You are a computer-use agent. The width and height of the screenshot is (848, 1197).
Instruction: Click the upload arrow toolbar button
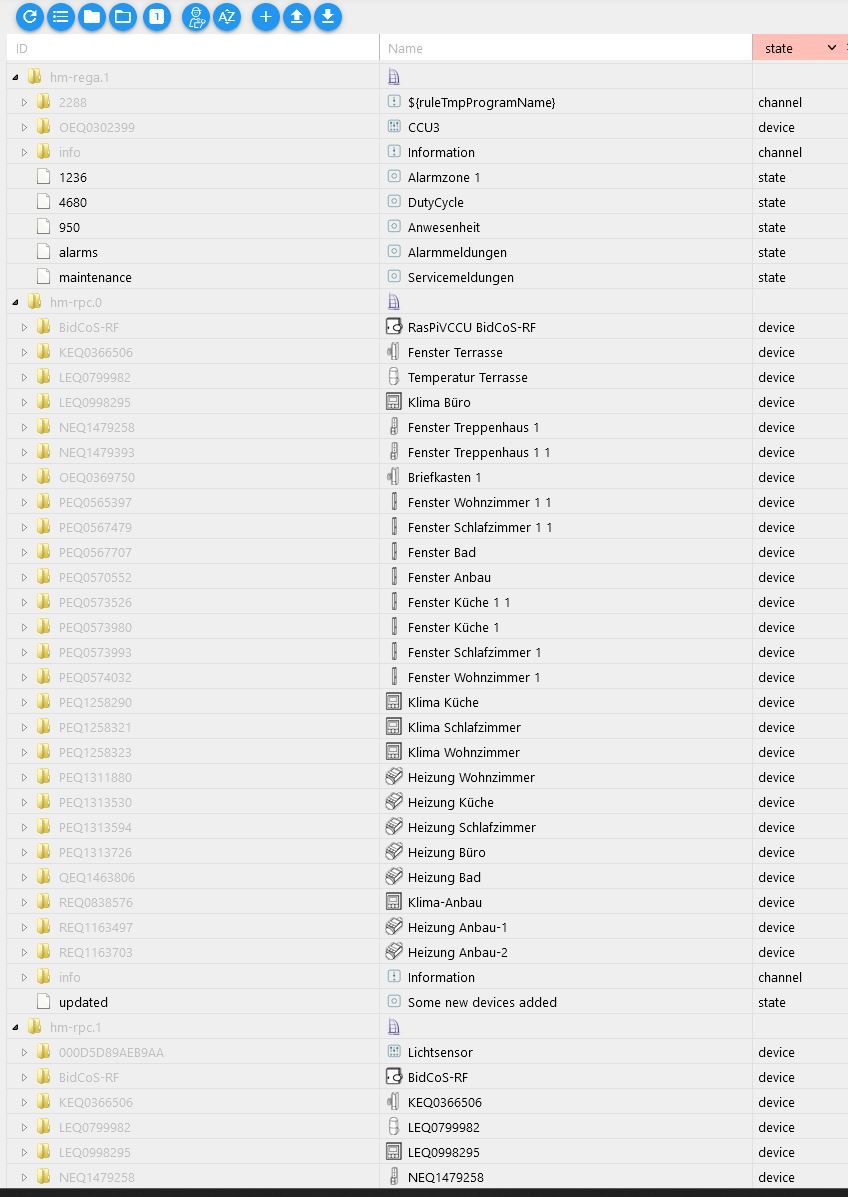[296, 16]
